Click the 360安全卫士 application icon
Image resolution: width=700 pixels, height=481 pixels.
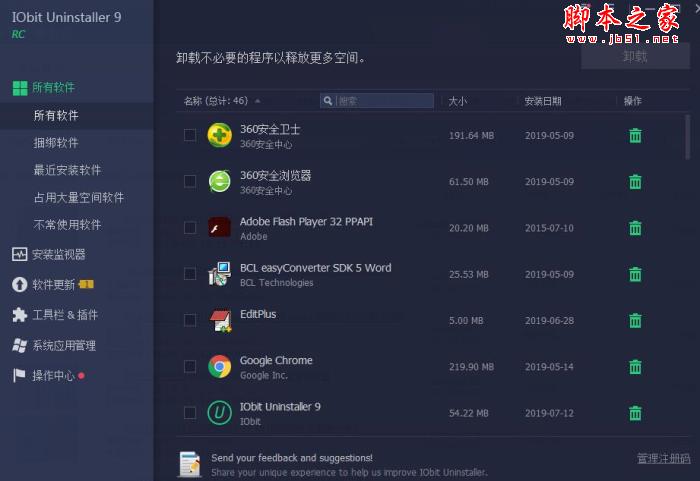(220, 135)
